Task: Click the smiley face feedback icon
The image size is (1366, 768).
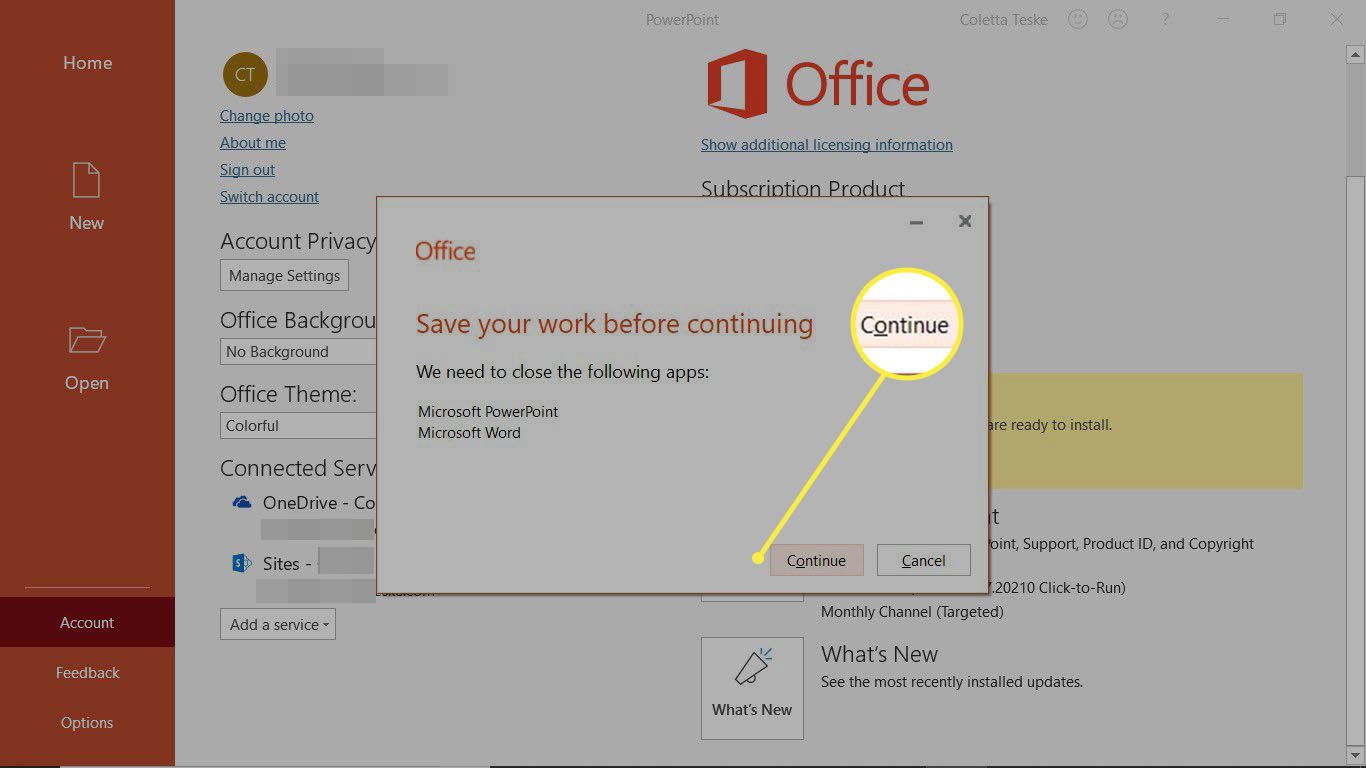Action: (1077, 19)
